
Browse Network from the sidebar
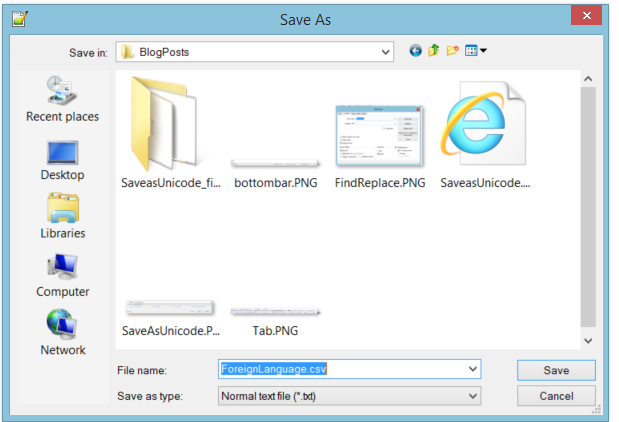click(62, 334)
